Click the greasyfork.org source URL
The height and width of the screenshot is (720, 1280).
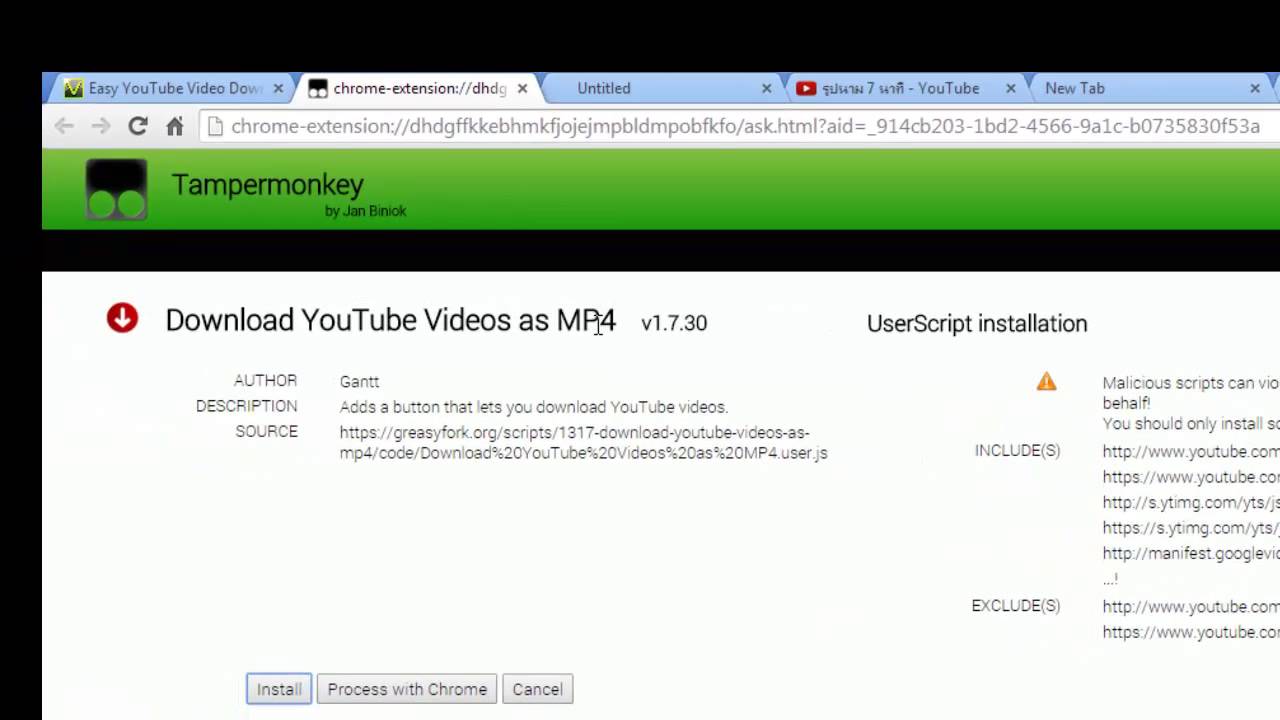[x=583, y=442]
